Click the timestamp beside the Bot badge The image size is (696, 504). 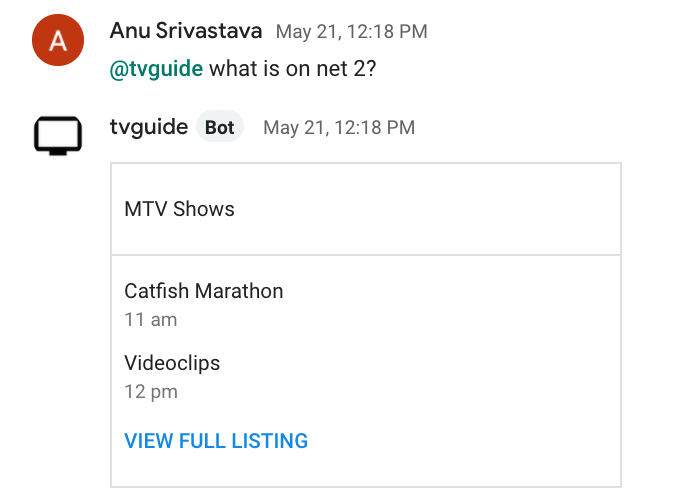click(338, 128)
